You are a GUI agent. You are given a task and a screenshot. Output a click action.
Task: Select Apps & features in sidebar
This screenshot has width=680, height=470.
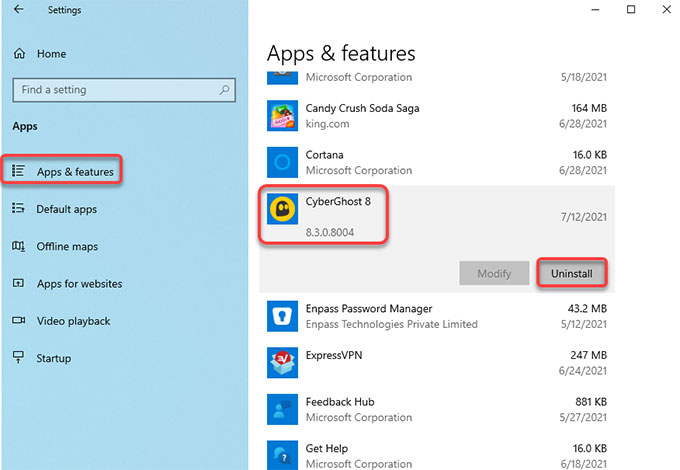[75, 172]
